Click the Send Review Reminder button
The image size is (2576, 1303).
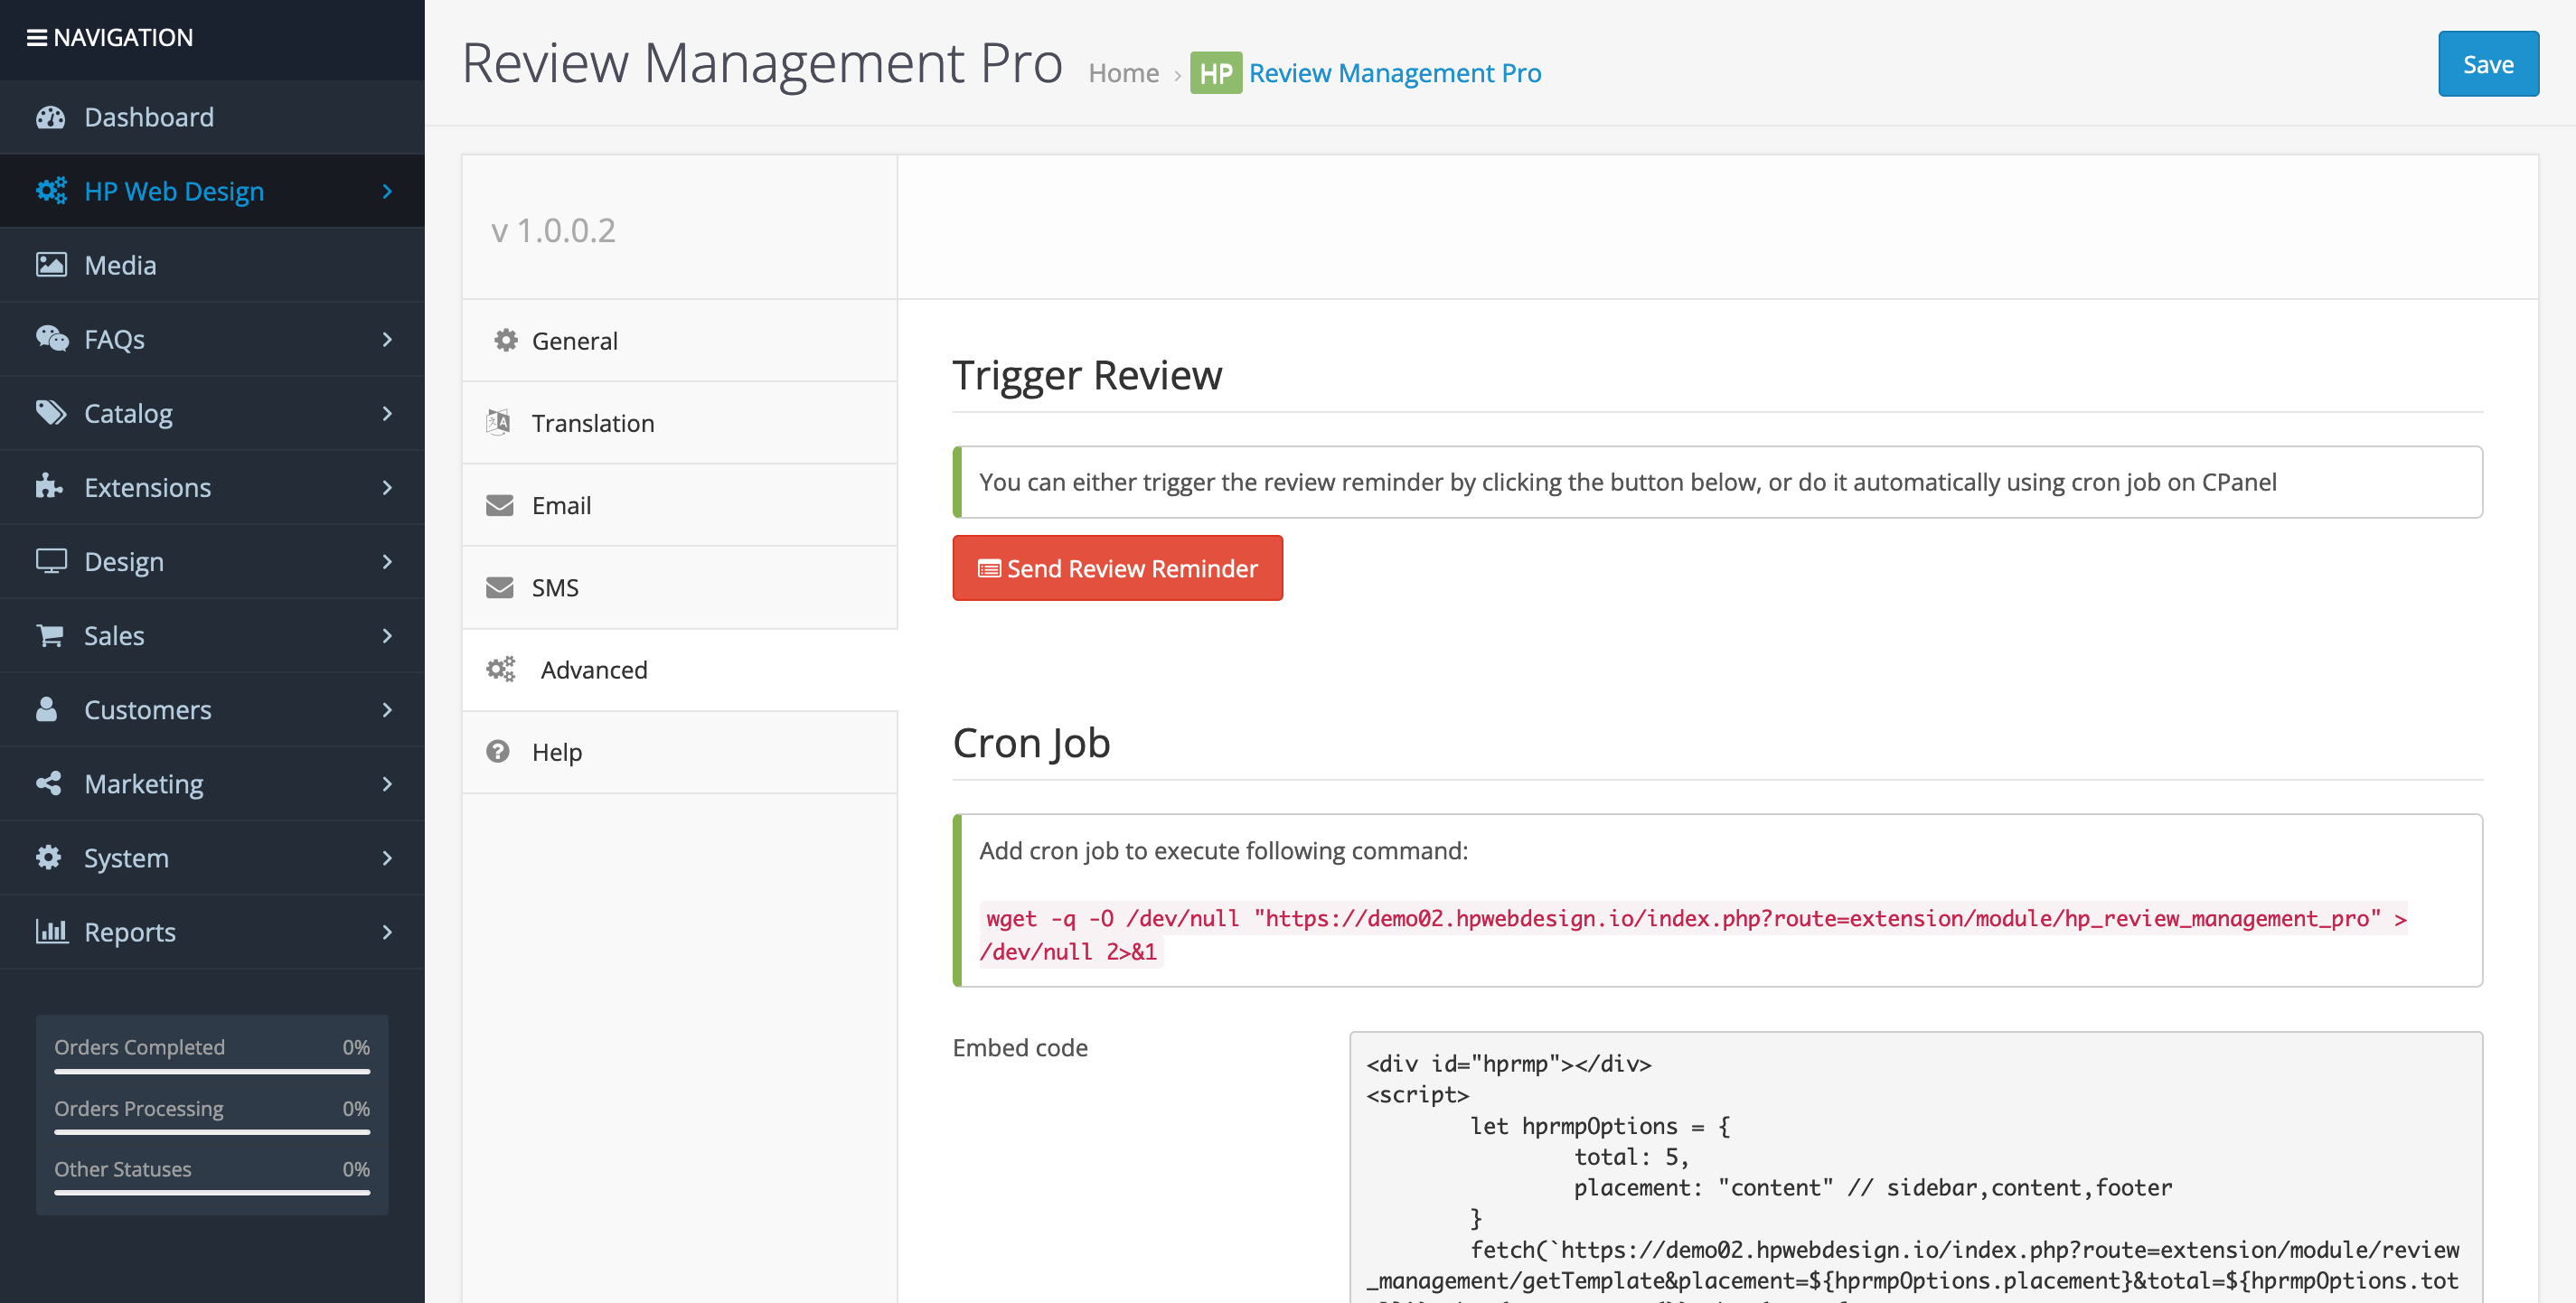1117,567
